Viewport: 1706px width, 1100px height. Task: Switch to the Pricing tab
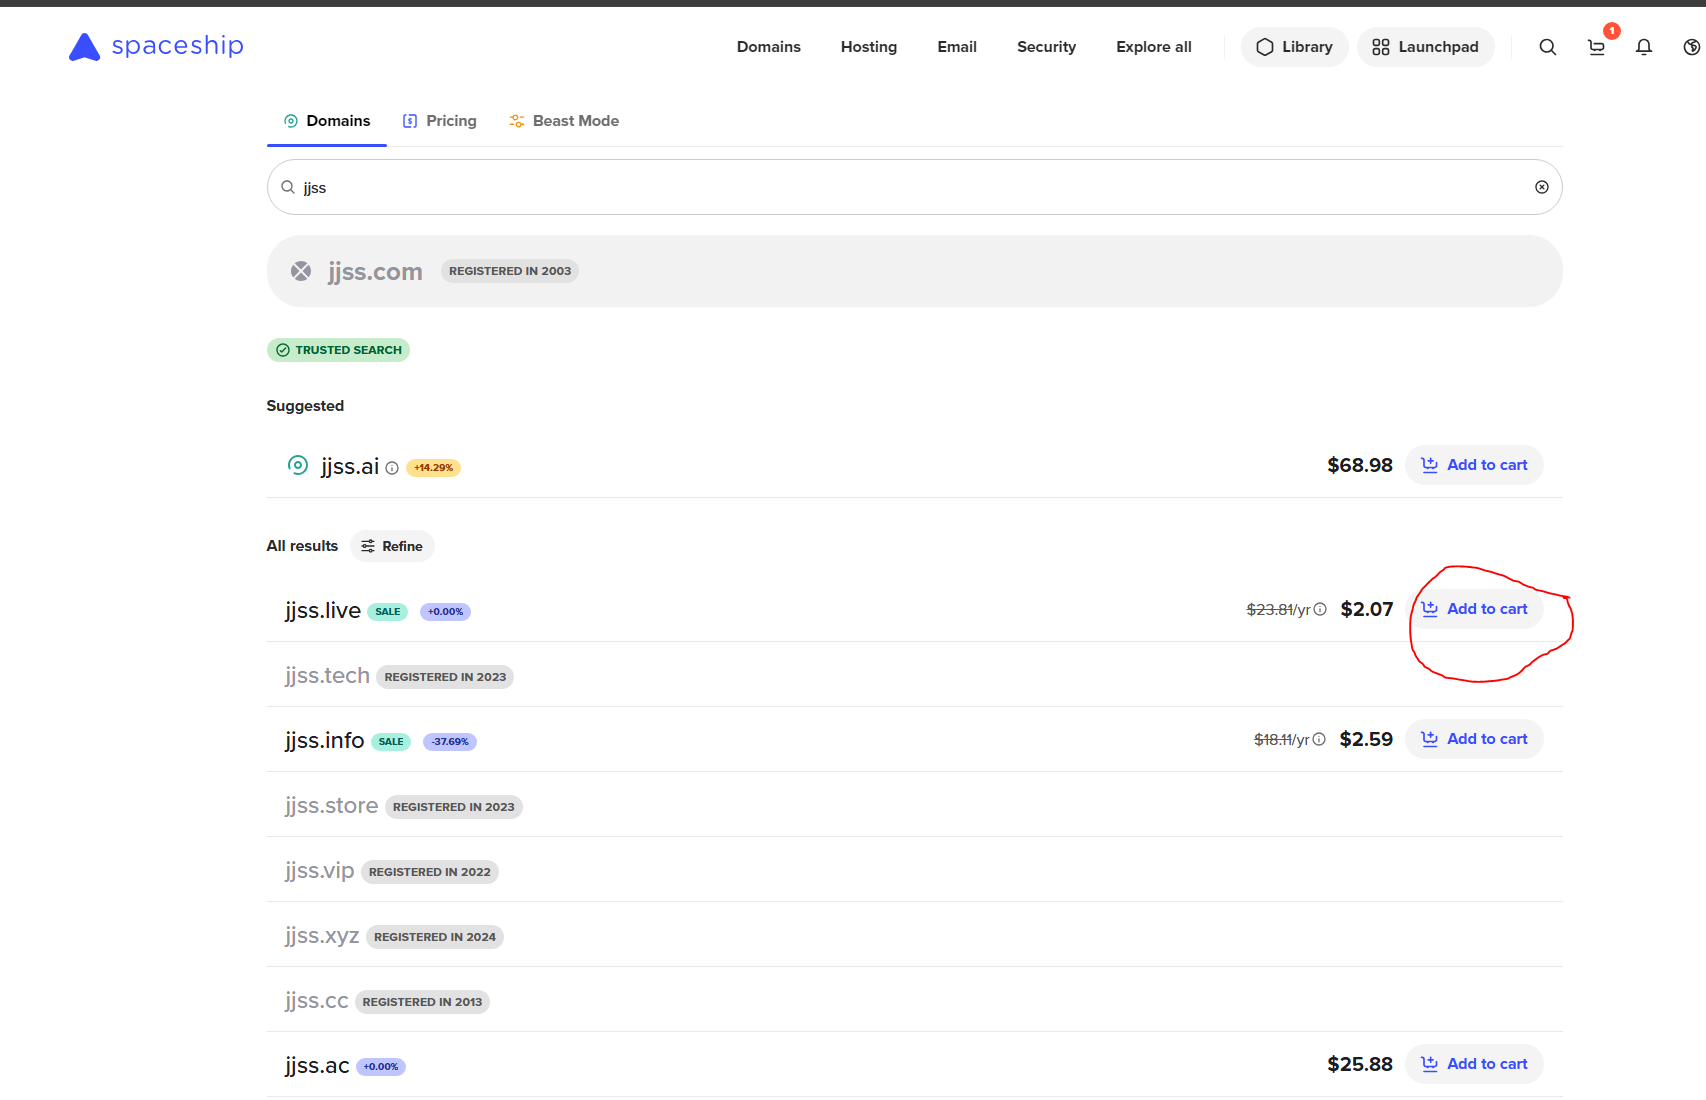(440, 121)
